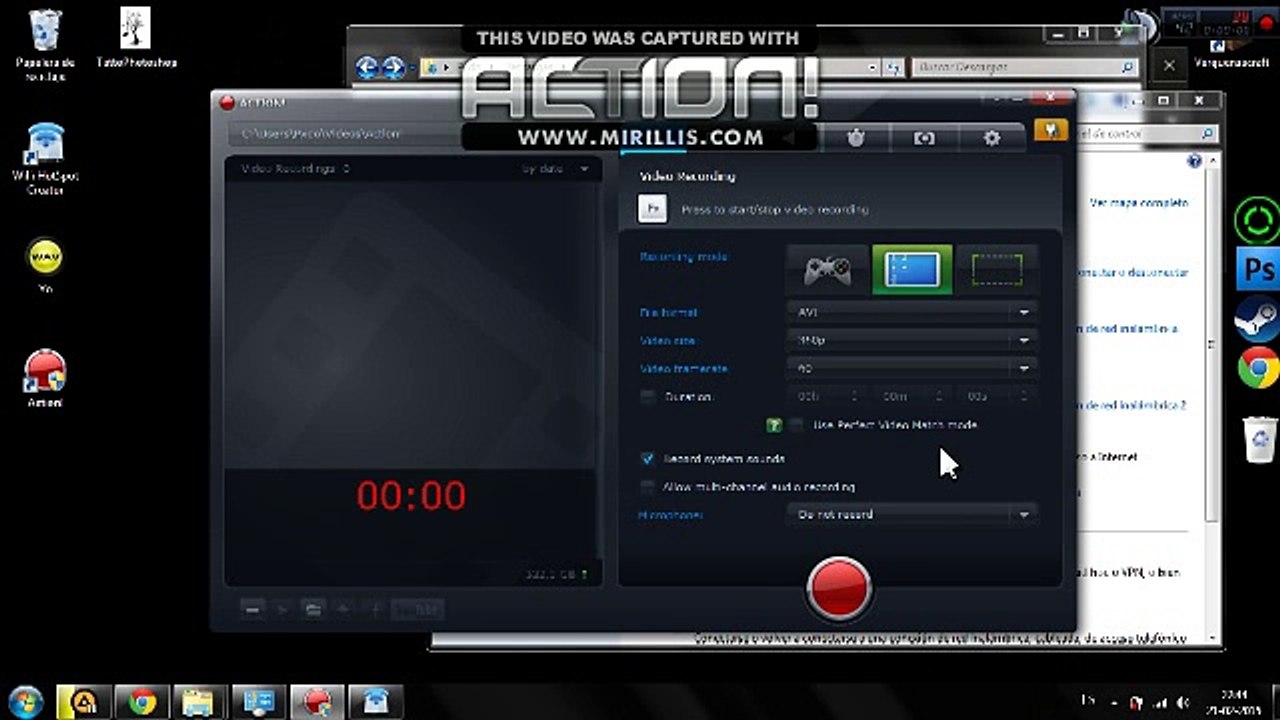Click the duration seconds stepper field
Screen dimensions: 1280x720
click(x=995, y=397)
